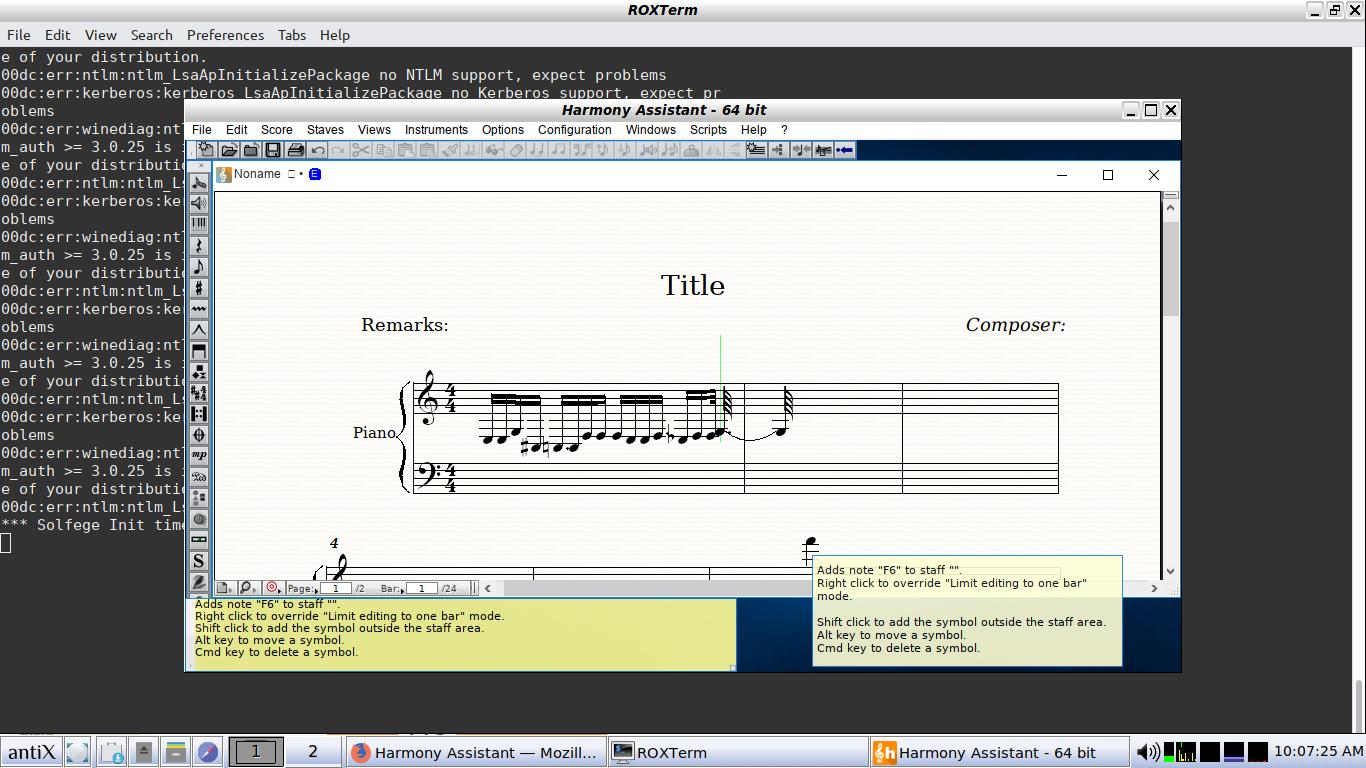This screenshot has width=1366, height=768.
Task: Click the Piano staff label
Action: point(375,433)
